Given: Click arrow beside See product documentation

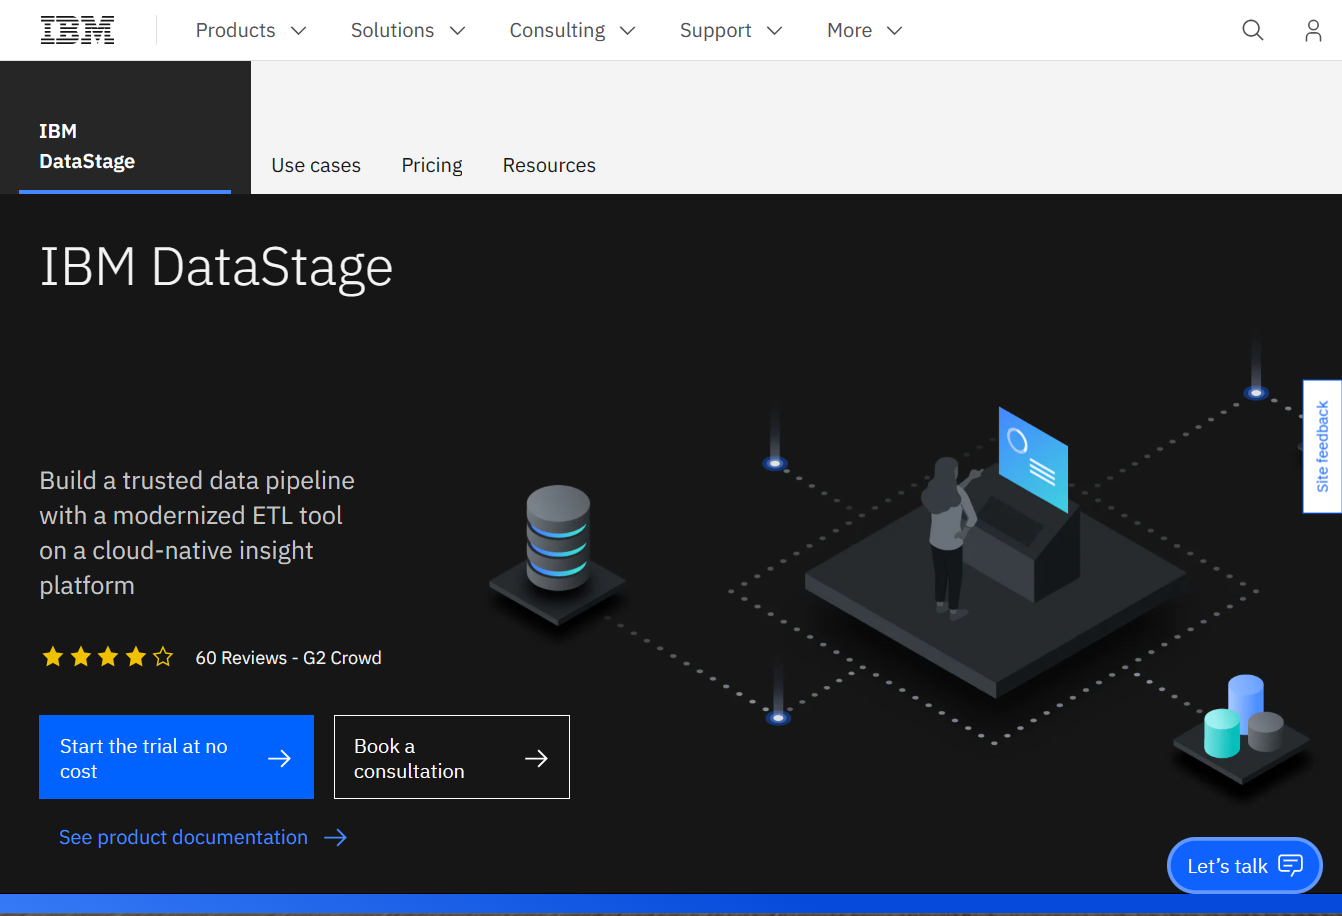Looking at the screenshot, I should 336,837.
